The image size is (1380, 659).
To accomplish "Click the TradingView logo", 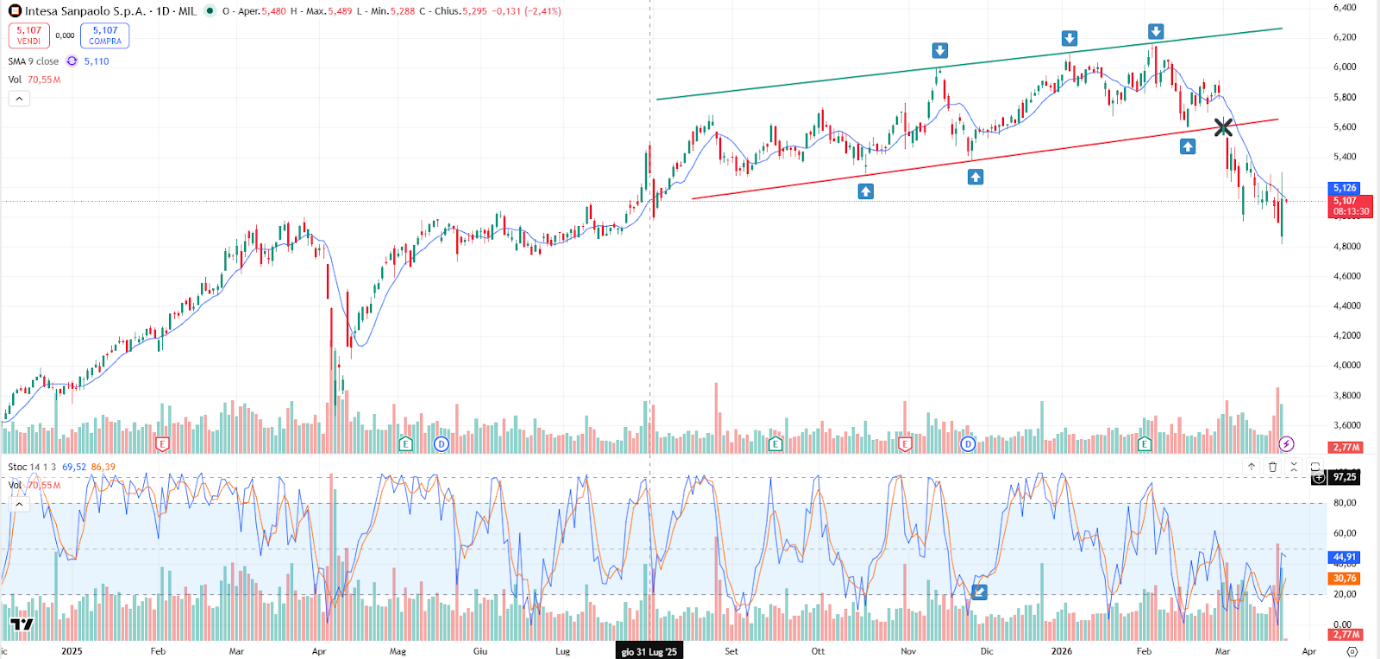I will click(x=21, y=624).
